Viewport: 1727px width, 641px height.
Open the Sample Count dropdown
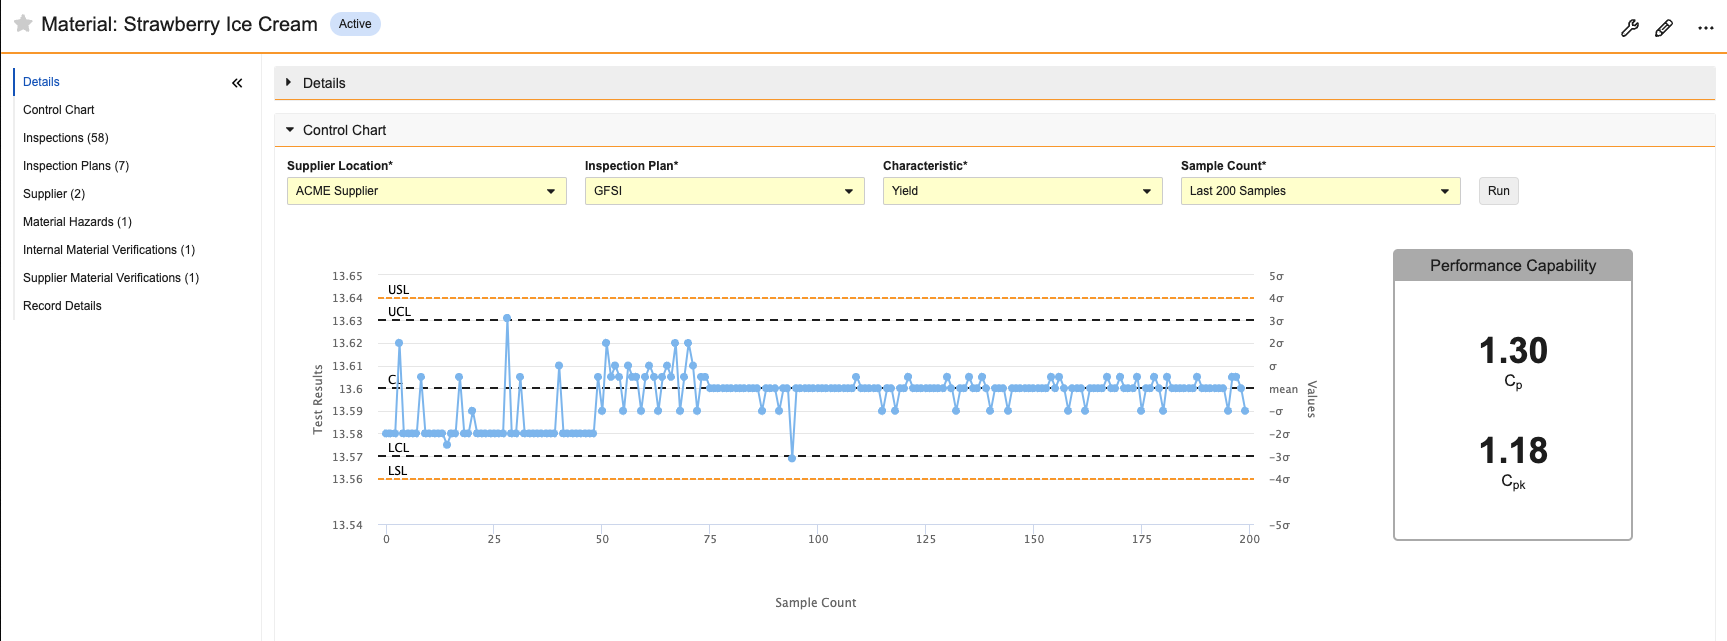click(1321, 191)
